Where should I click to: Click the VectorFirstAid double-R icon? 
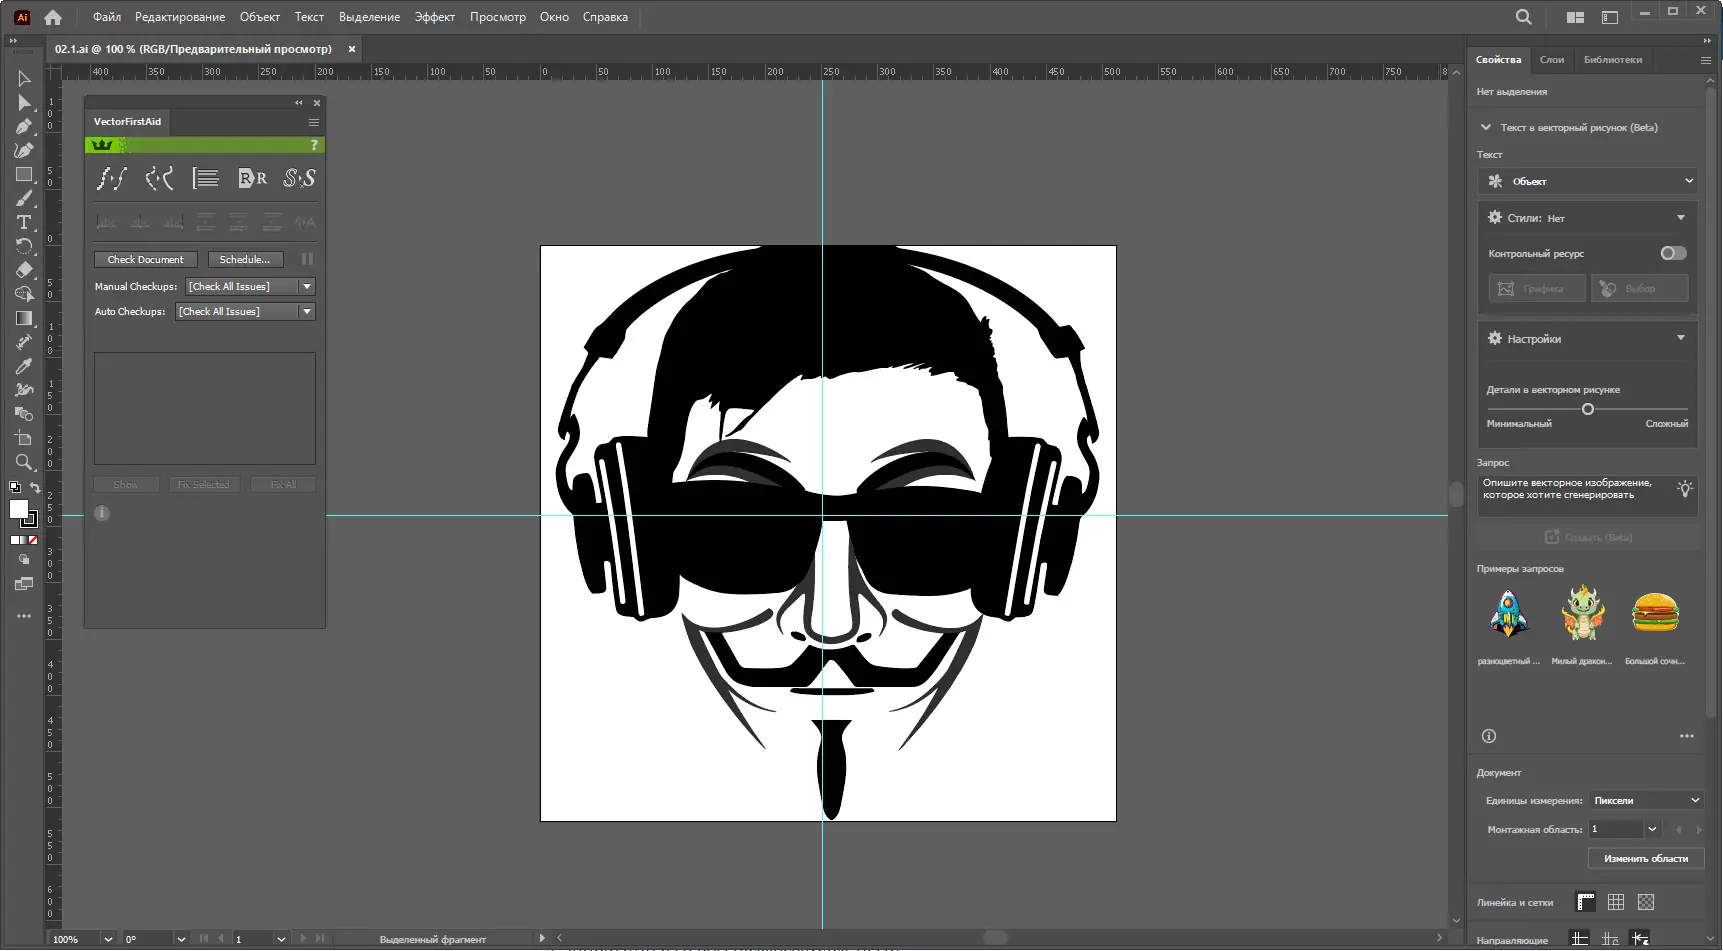point(252,178)
